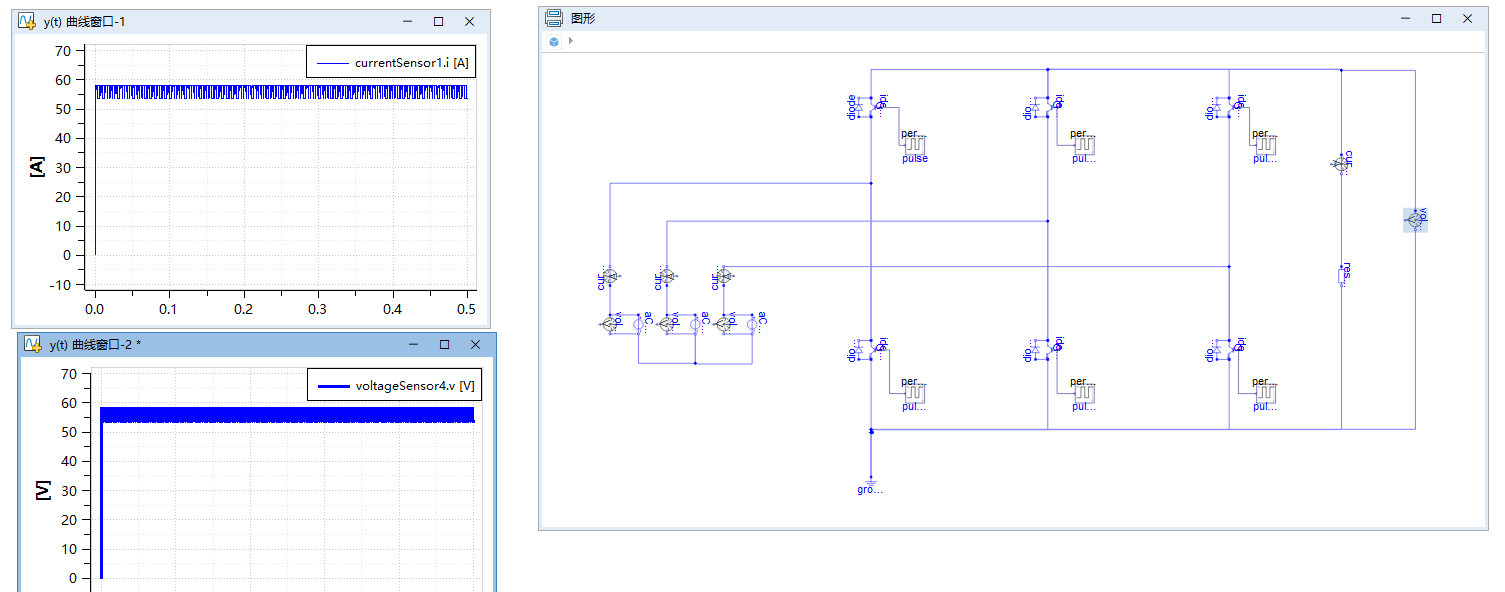The height and width of the screenshot is (592, 1505).
Task: Close the 曲线窗口-1 plot window
Action: click(469, 21)
